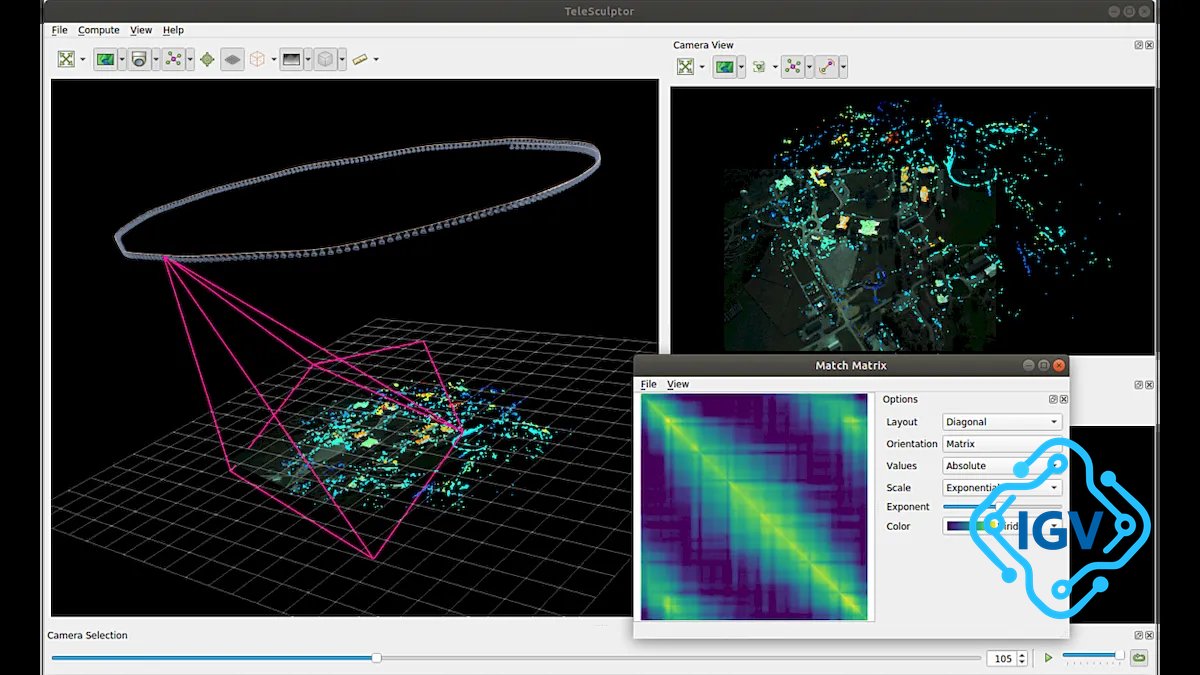Click feature points icon in Camera View toolbar
Viewport: 1200px width, 675px height.
click(759, 66)
